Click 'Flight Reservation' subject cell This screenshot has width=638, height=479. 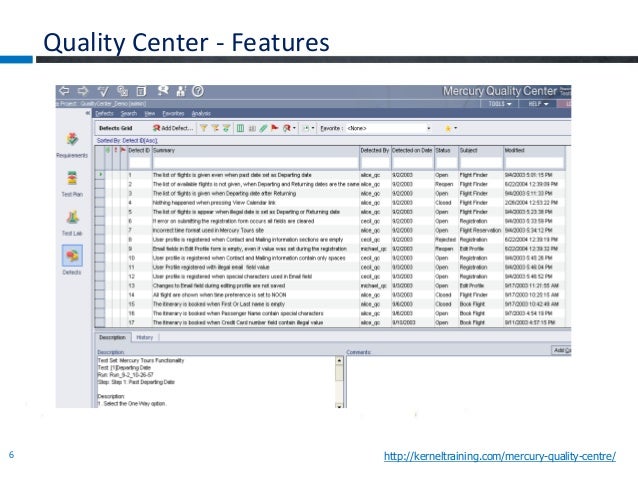pyautogui.click(x=481, y=230)
